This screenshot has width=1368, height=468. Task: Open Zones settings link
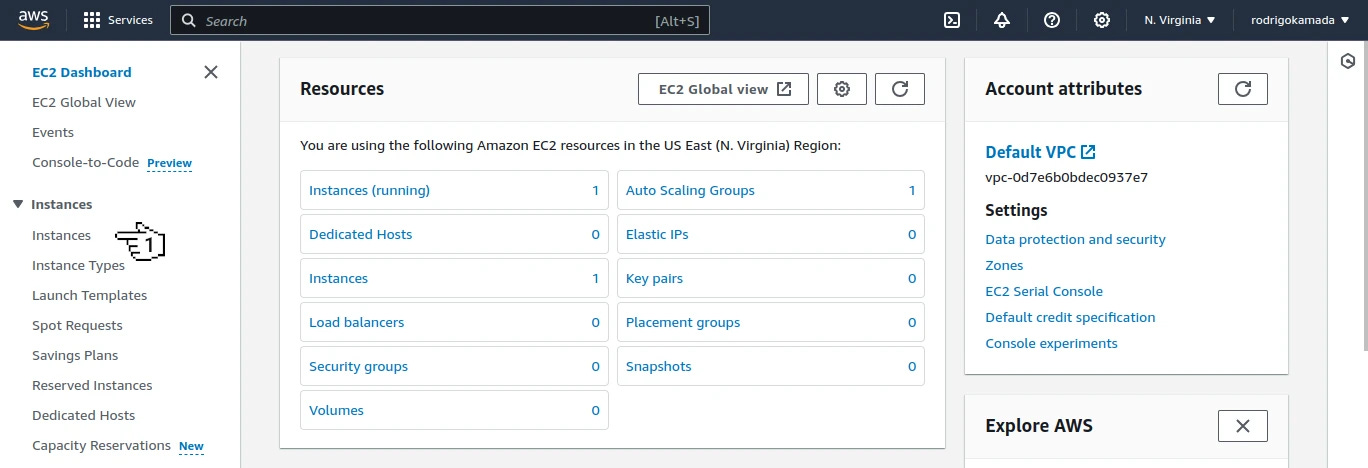[1004, 265]
